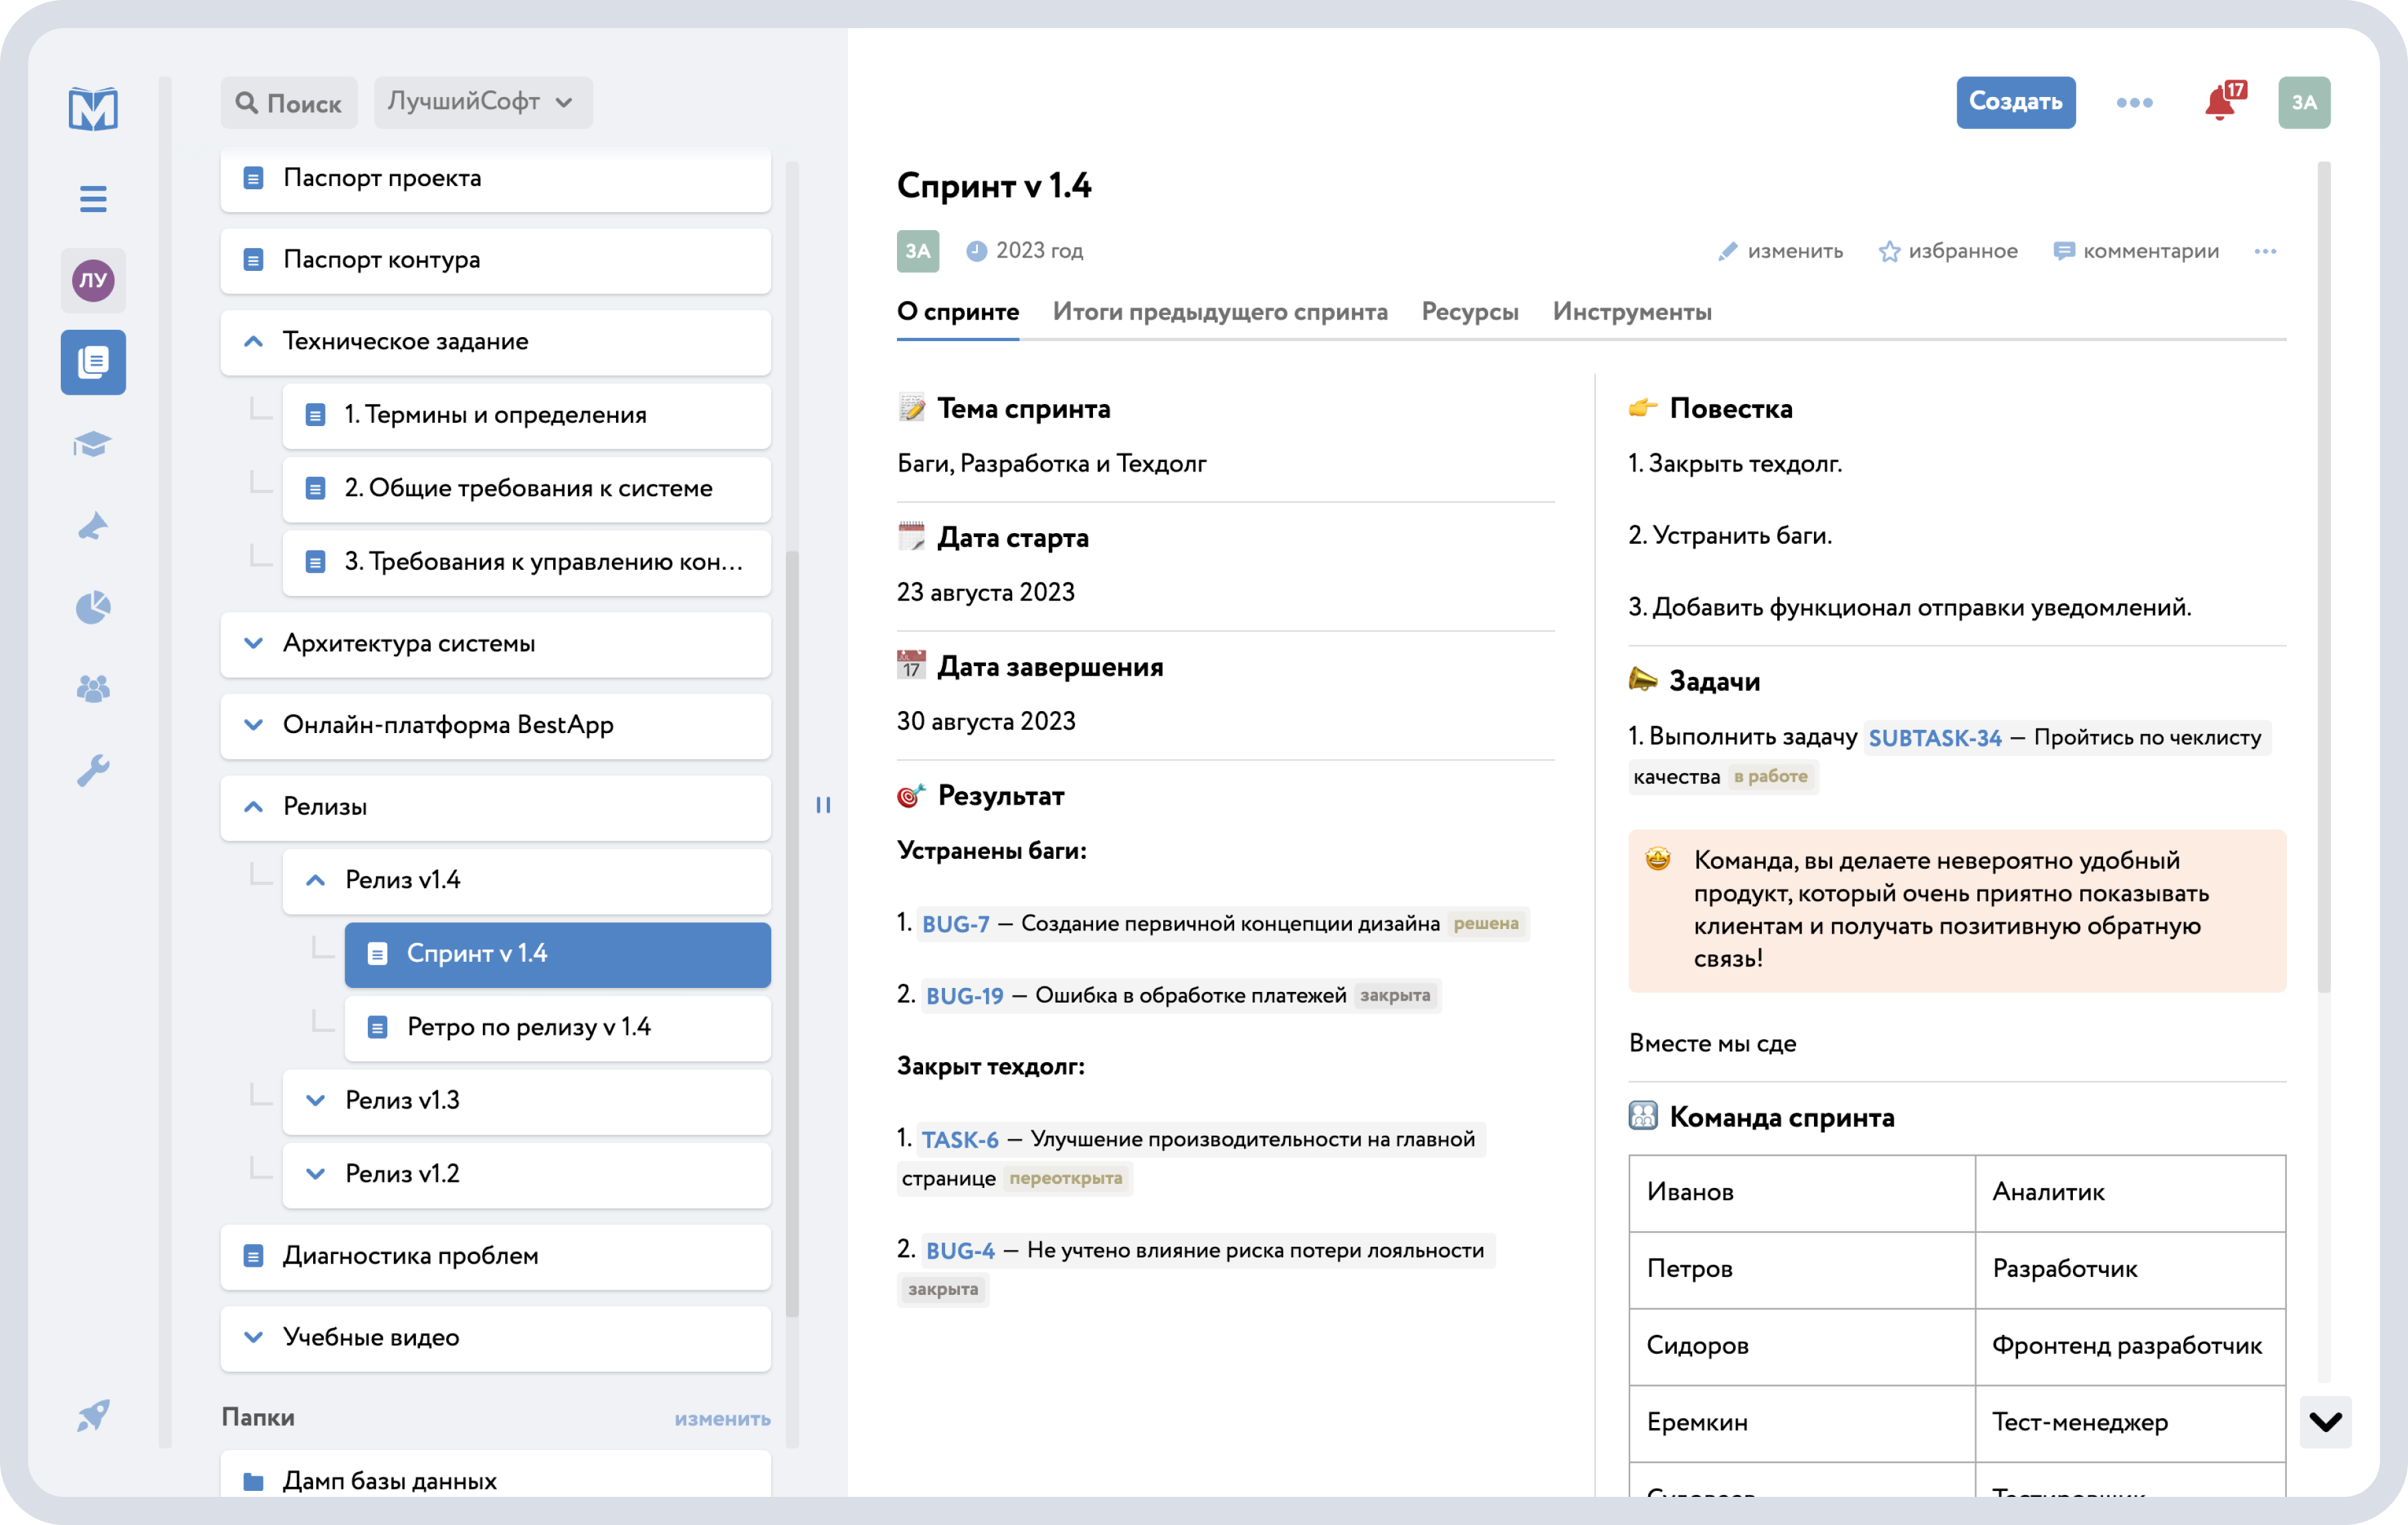Expand the Релиз v1.3 tree node
2408x1525 pixels.
(x=316, y=1100)
